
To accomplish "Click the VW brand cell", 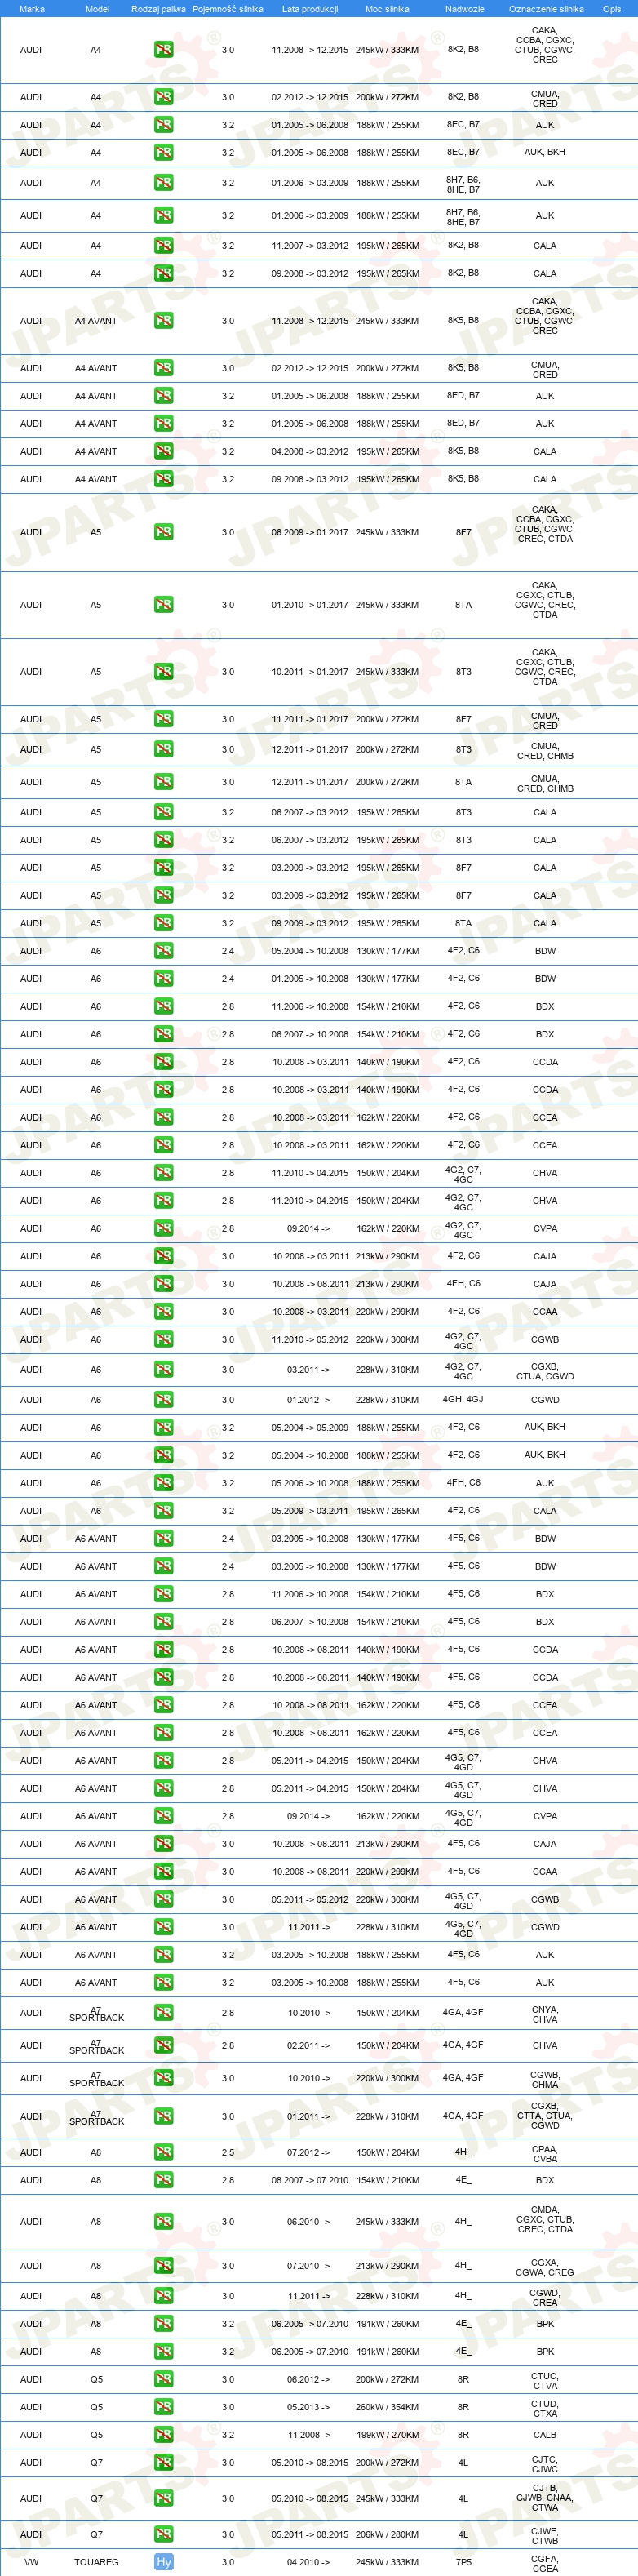I will point(31,2562).
